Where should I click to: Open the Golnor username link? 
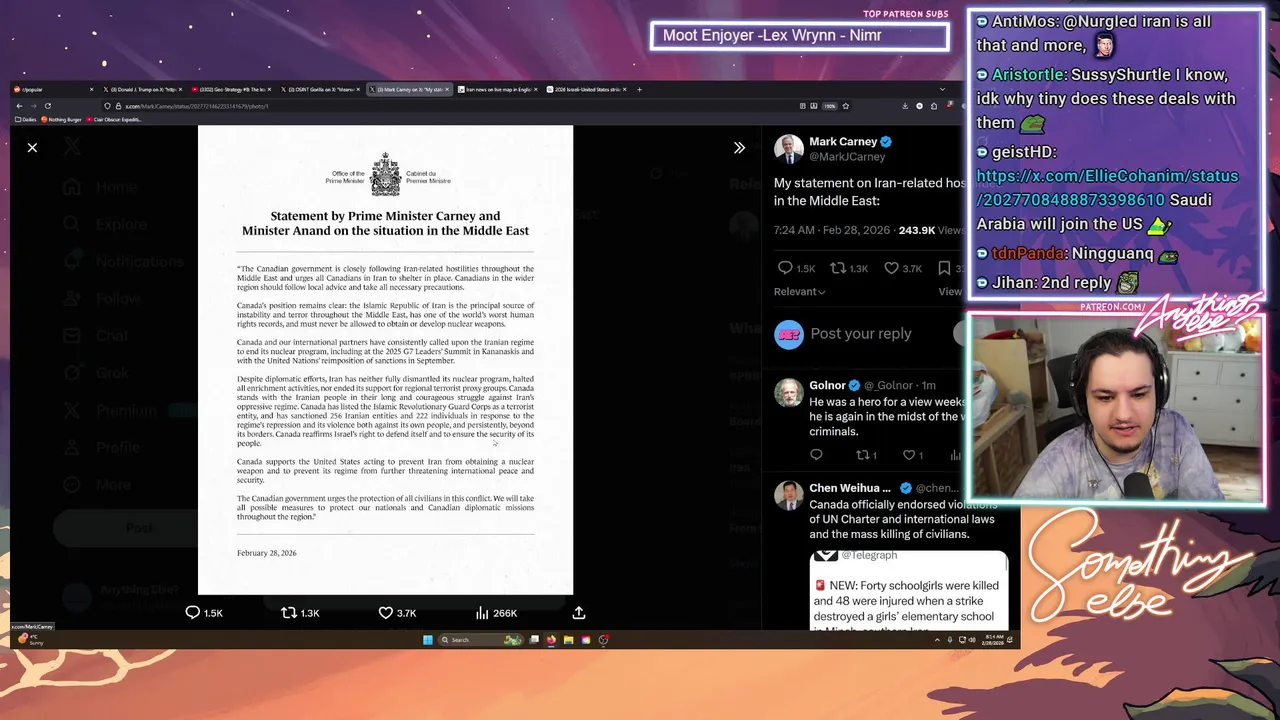(827, 385)
